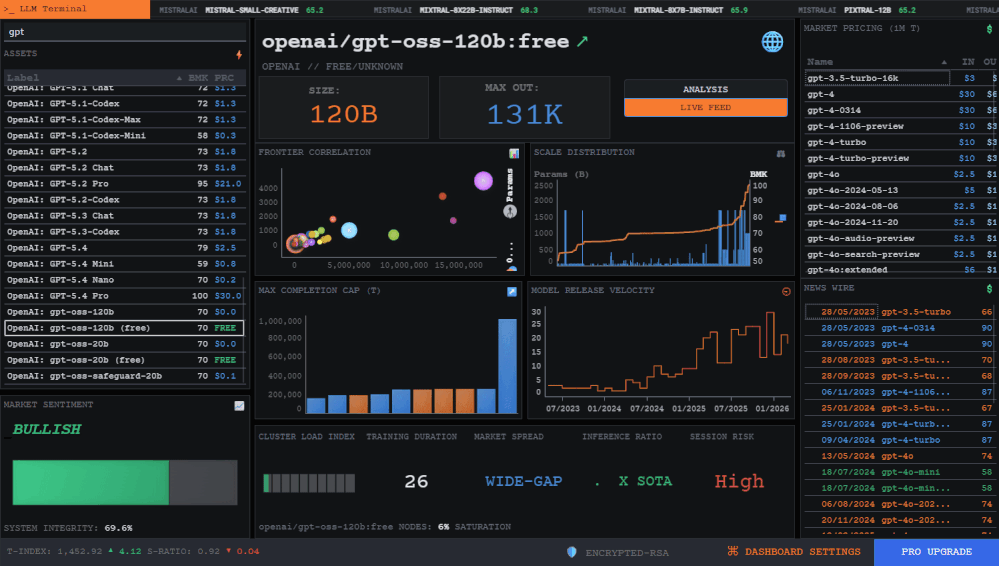Select the OpenAI: GPT-5.4 asset row
The width and height of the screenshot is (999, 566).
click(124, 248)
